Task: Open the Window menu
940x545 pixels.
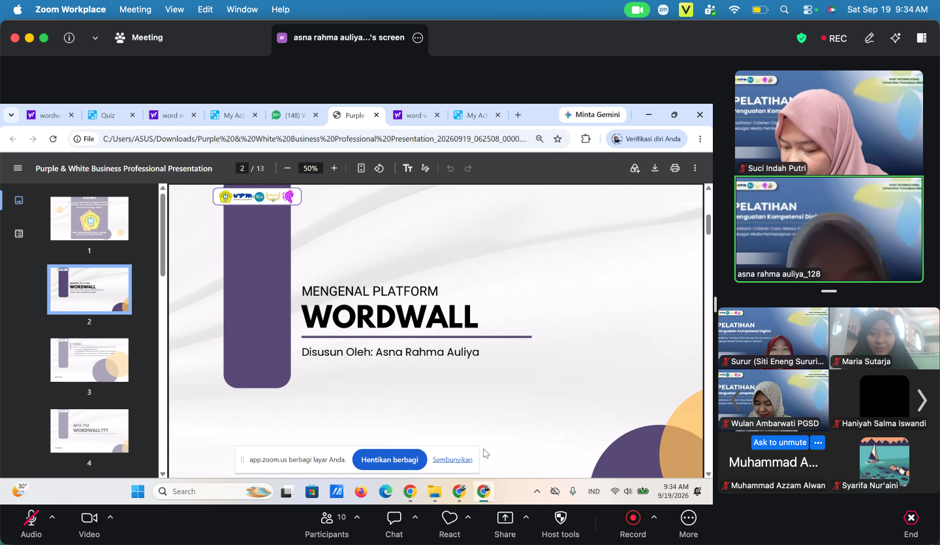Action: 242,10
